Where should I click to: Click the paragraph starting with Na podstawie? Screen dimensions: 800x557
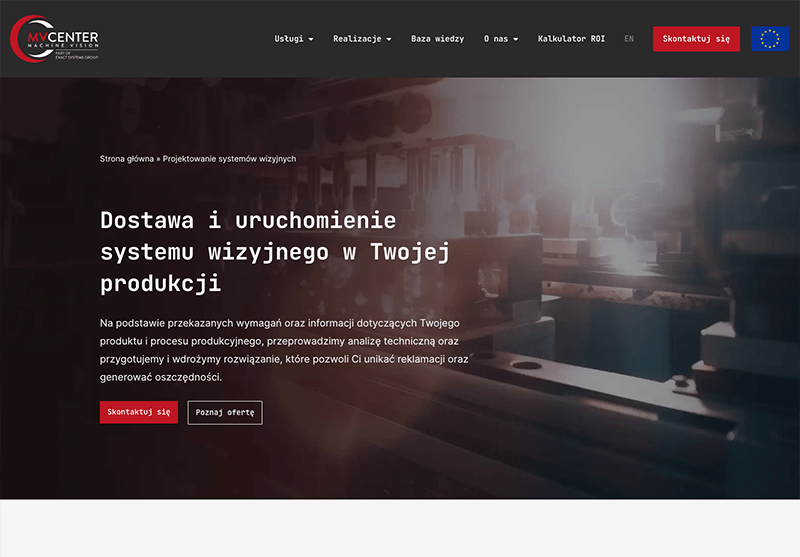click(284, 350)
